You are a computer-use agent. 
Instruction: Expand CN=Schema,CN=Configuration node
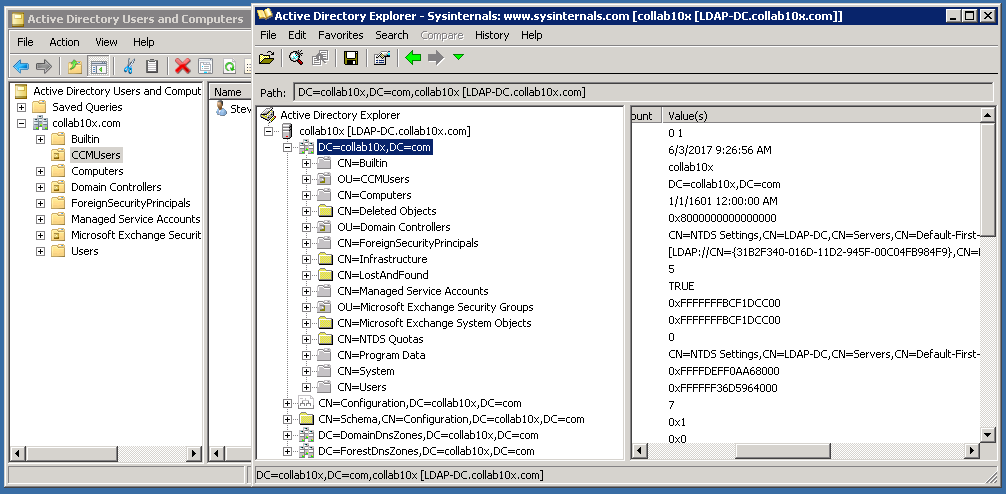[287, 419]
